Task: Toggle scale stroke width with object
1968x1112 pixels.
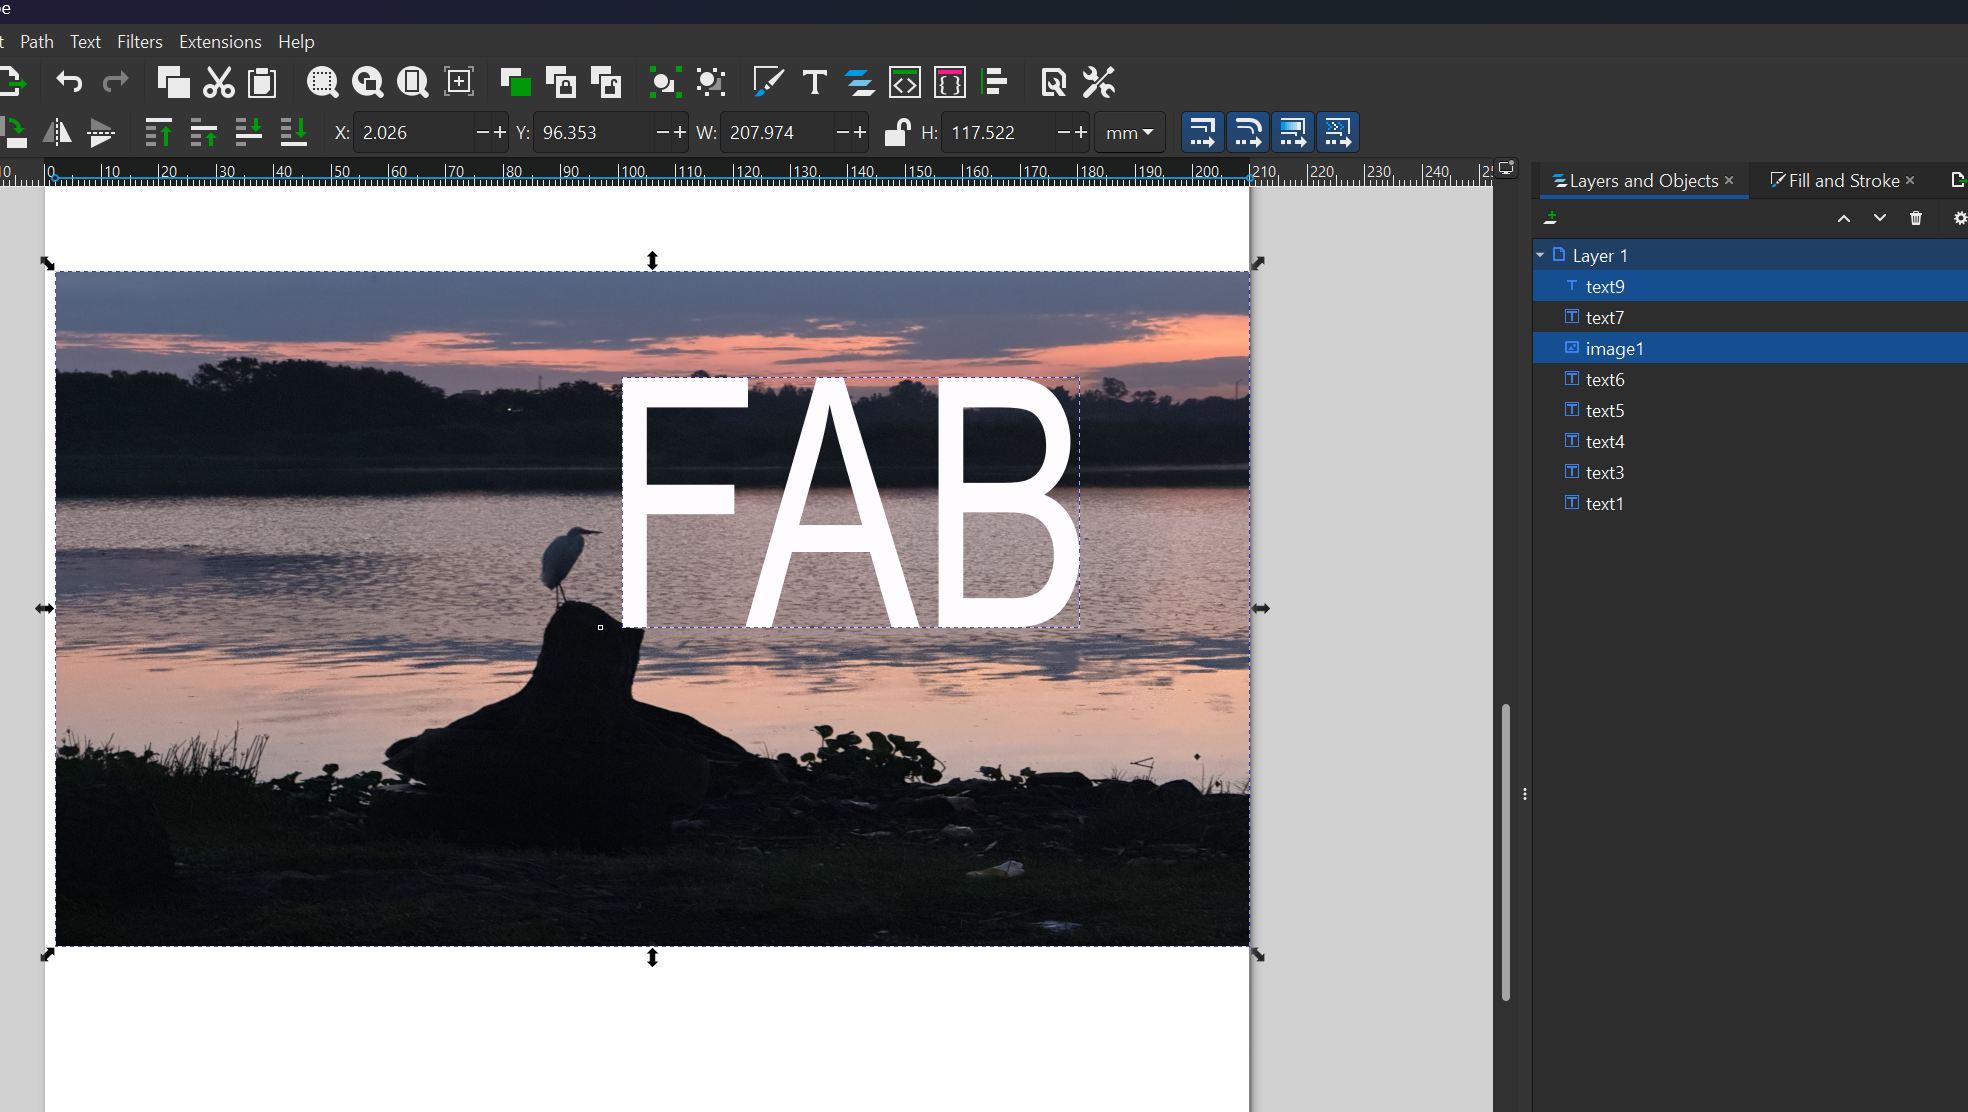Action: pyautogui.click(x=1202, y=132)
